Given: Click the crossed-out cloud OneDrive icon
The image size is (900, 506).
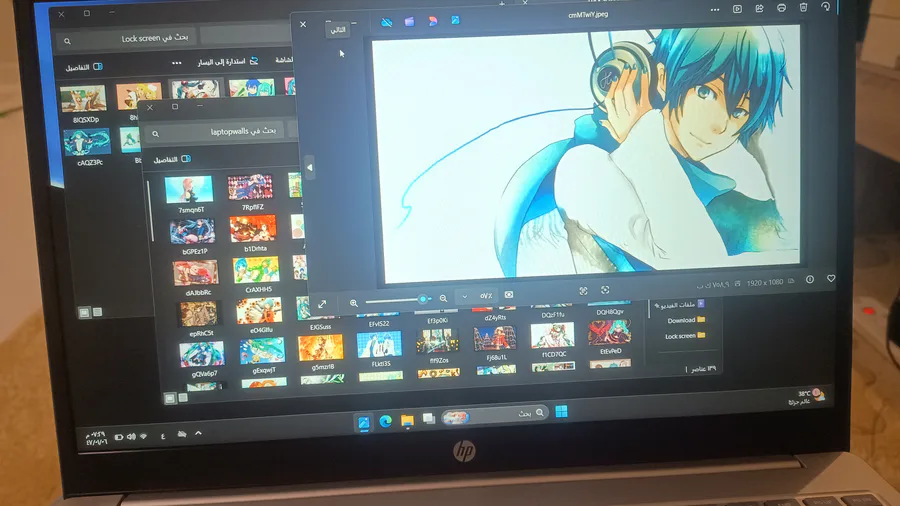Looking at the screenshot, I should [x=387, y=22].
